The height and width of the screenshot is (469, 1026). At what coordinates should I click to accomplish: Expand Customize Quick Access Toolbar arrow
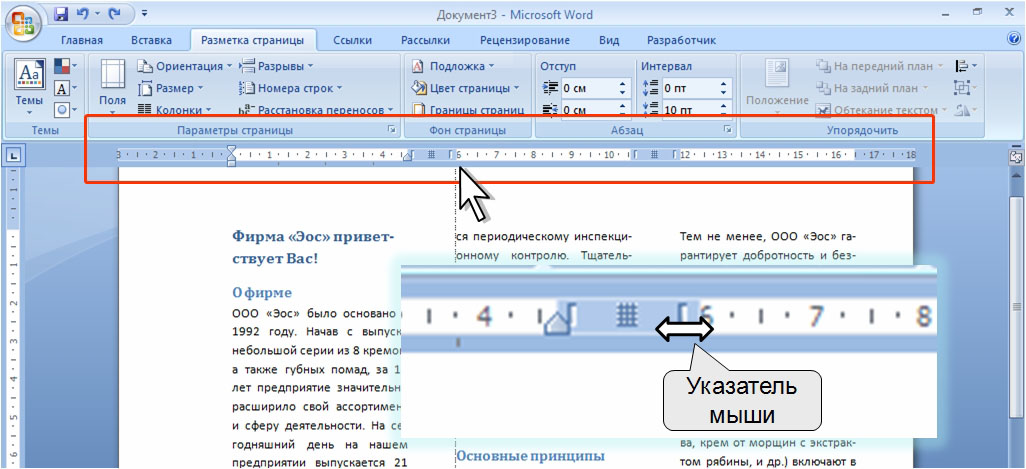click(x=144, y=13)
